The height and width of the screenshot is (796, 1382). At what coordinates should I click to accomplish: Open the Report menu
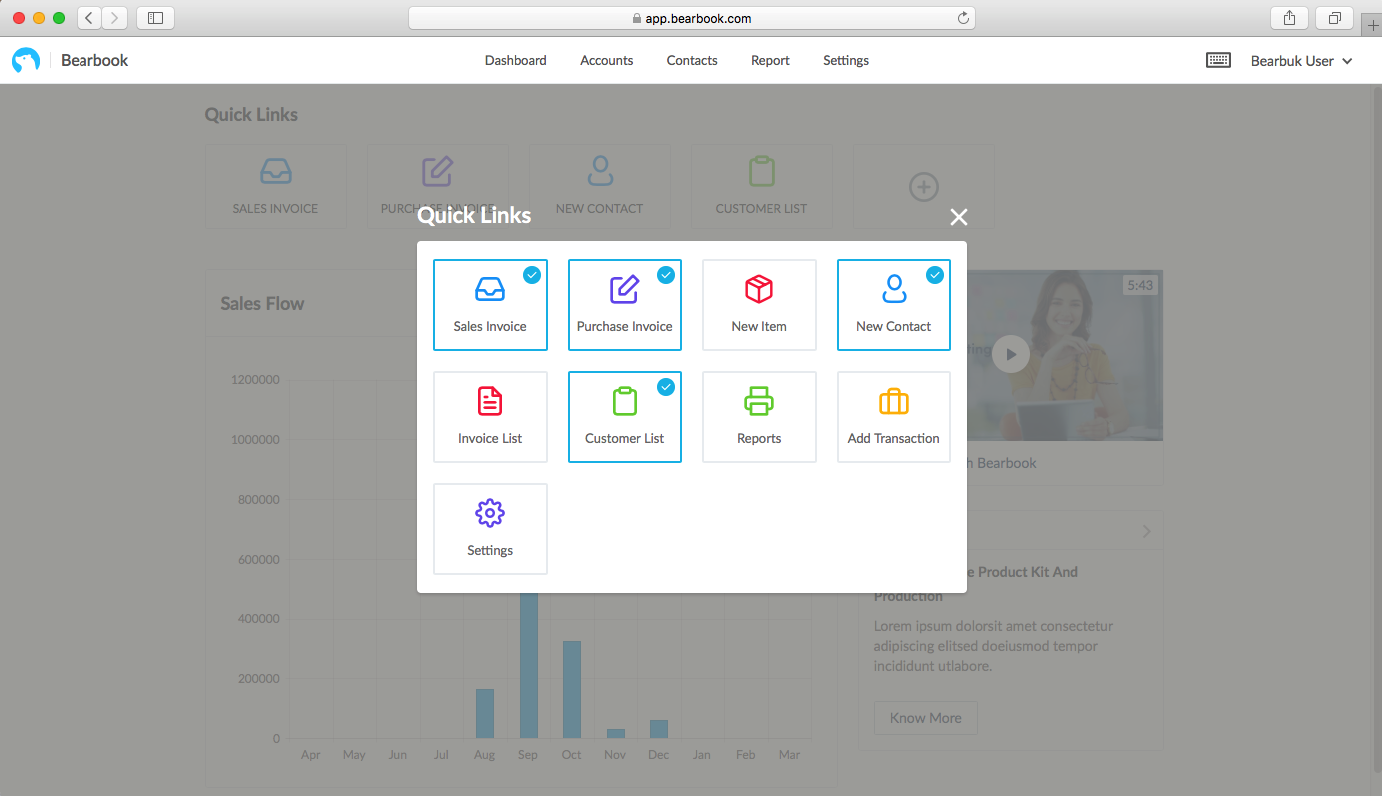[x=770, y=60]
